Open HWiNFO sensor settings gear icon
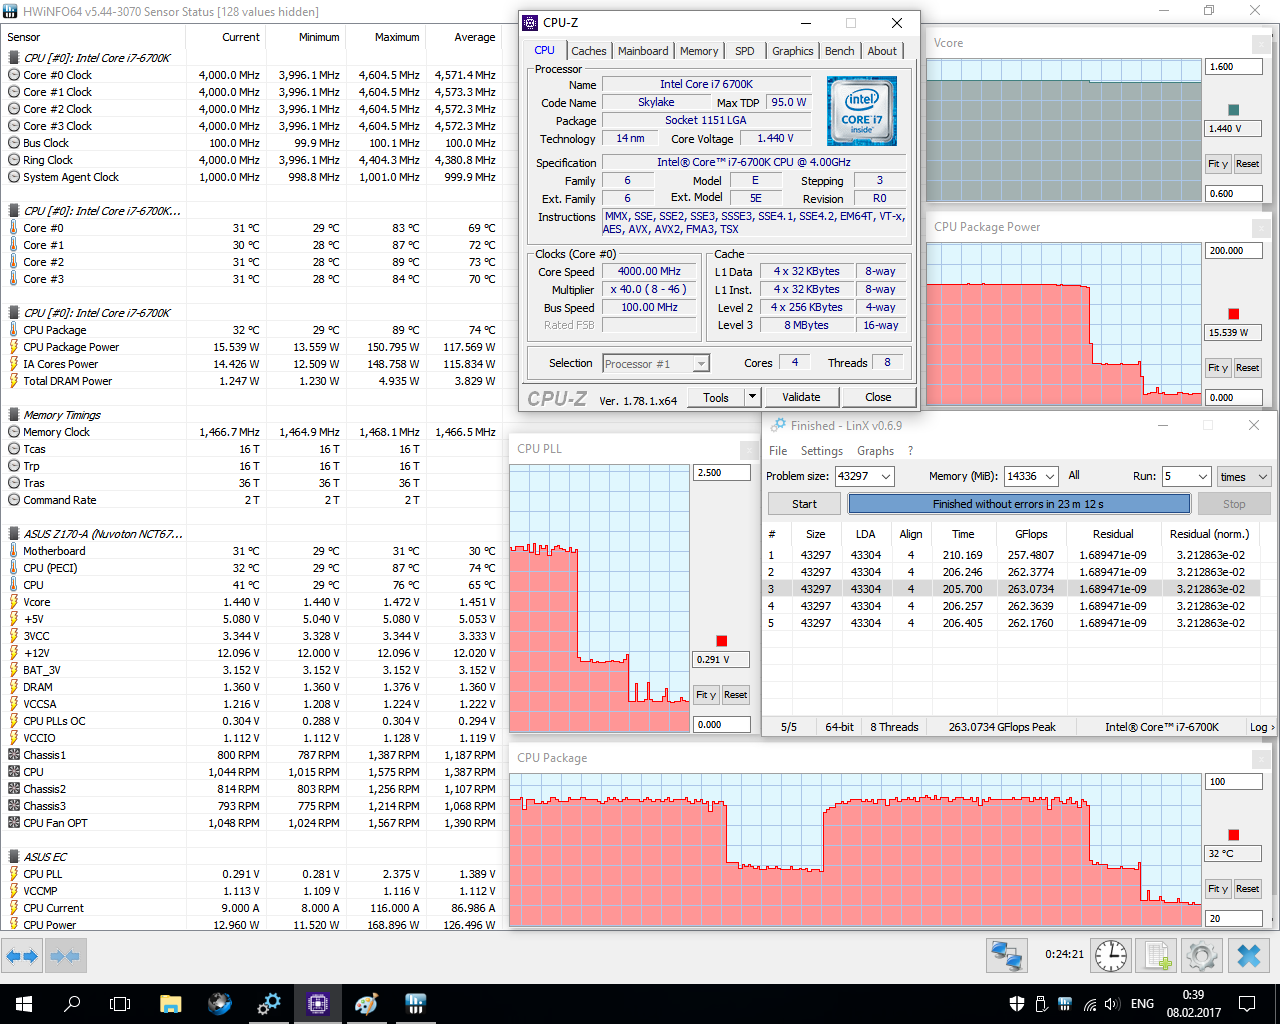Viewport: 1280px width, 1024px height. point(1202,956)
